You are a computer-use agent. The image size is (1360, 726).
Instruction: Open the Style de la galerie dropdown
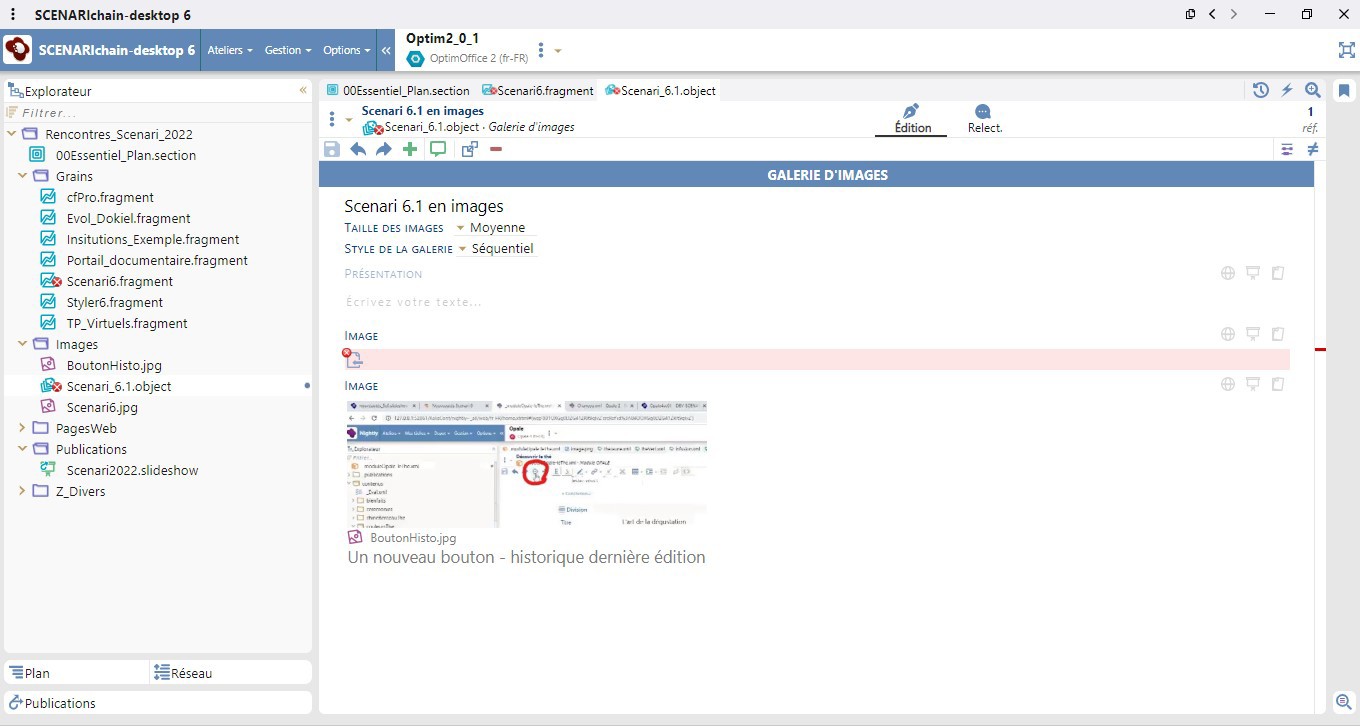[x=463, y=249]
